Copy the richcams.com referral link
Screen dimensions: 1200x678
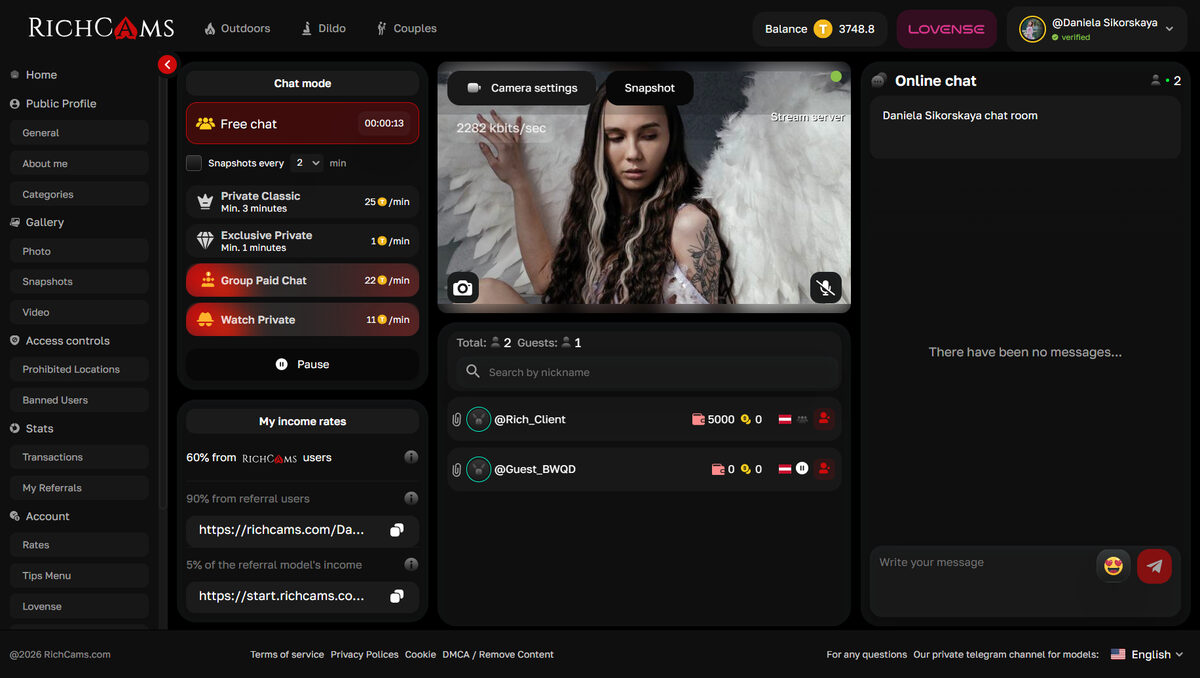click(x=397, y=530)
